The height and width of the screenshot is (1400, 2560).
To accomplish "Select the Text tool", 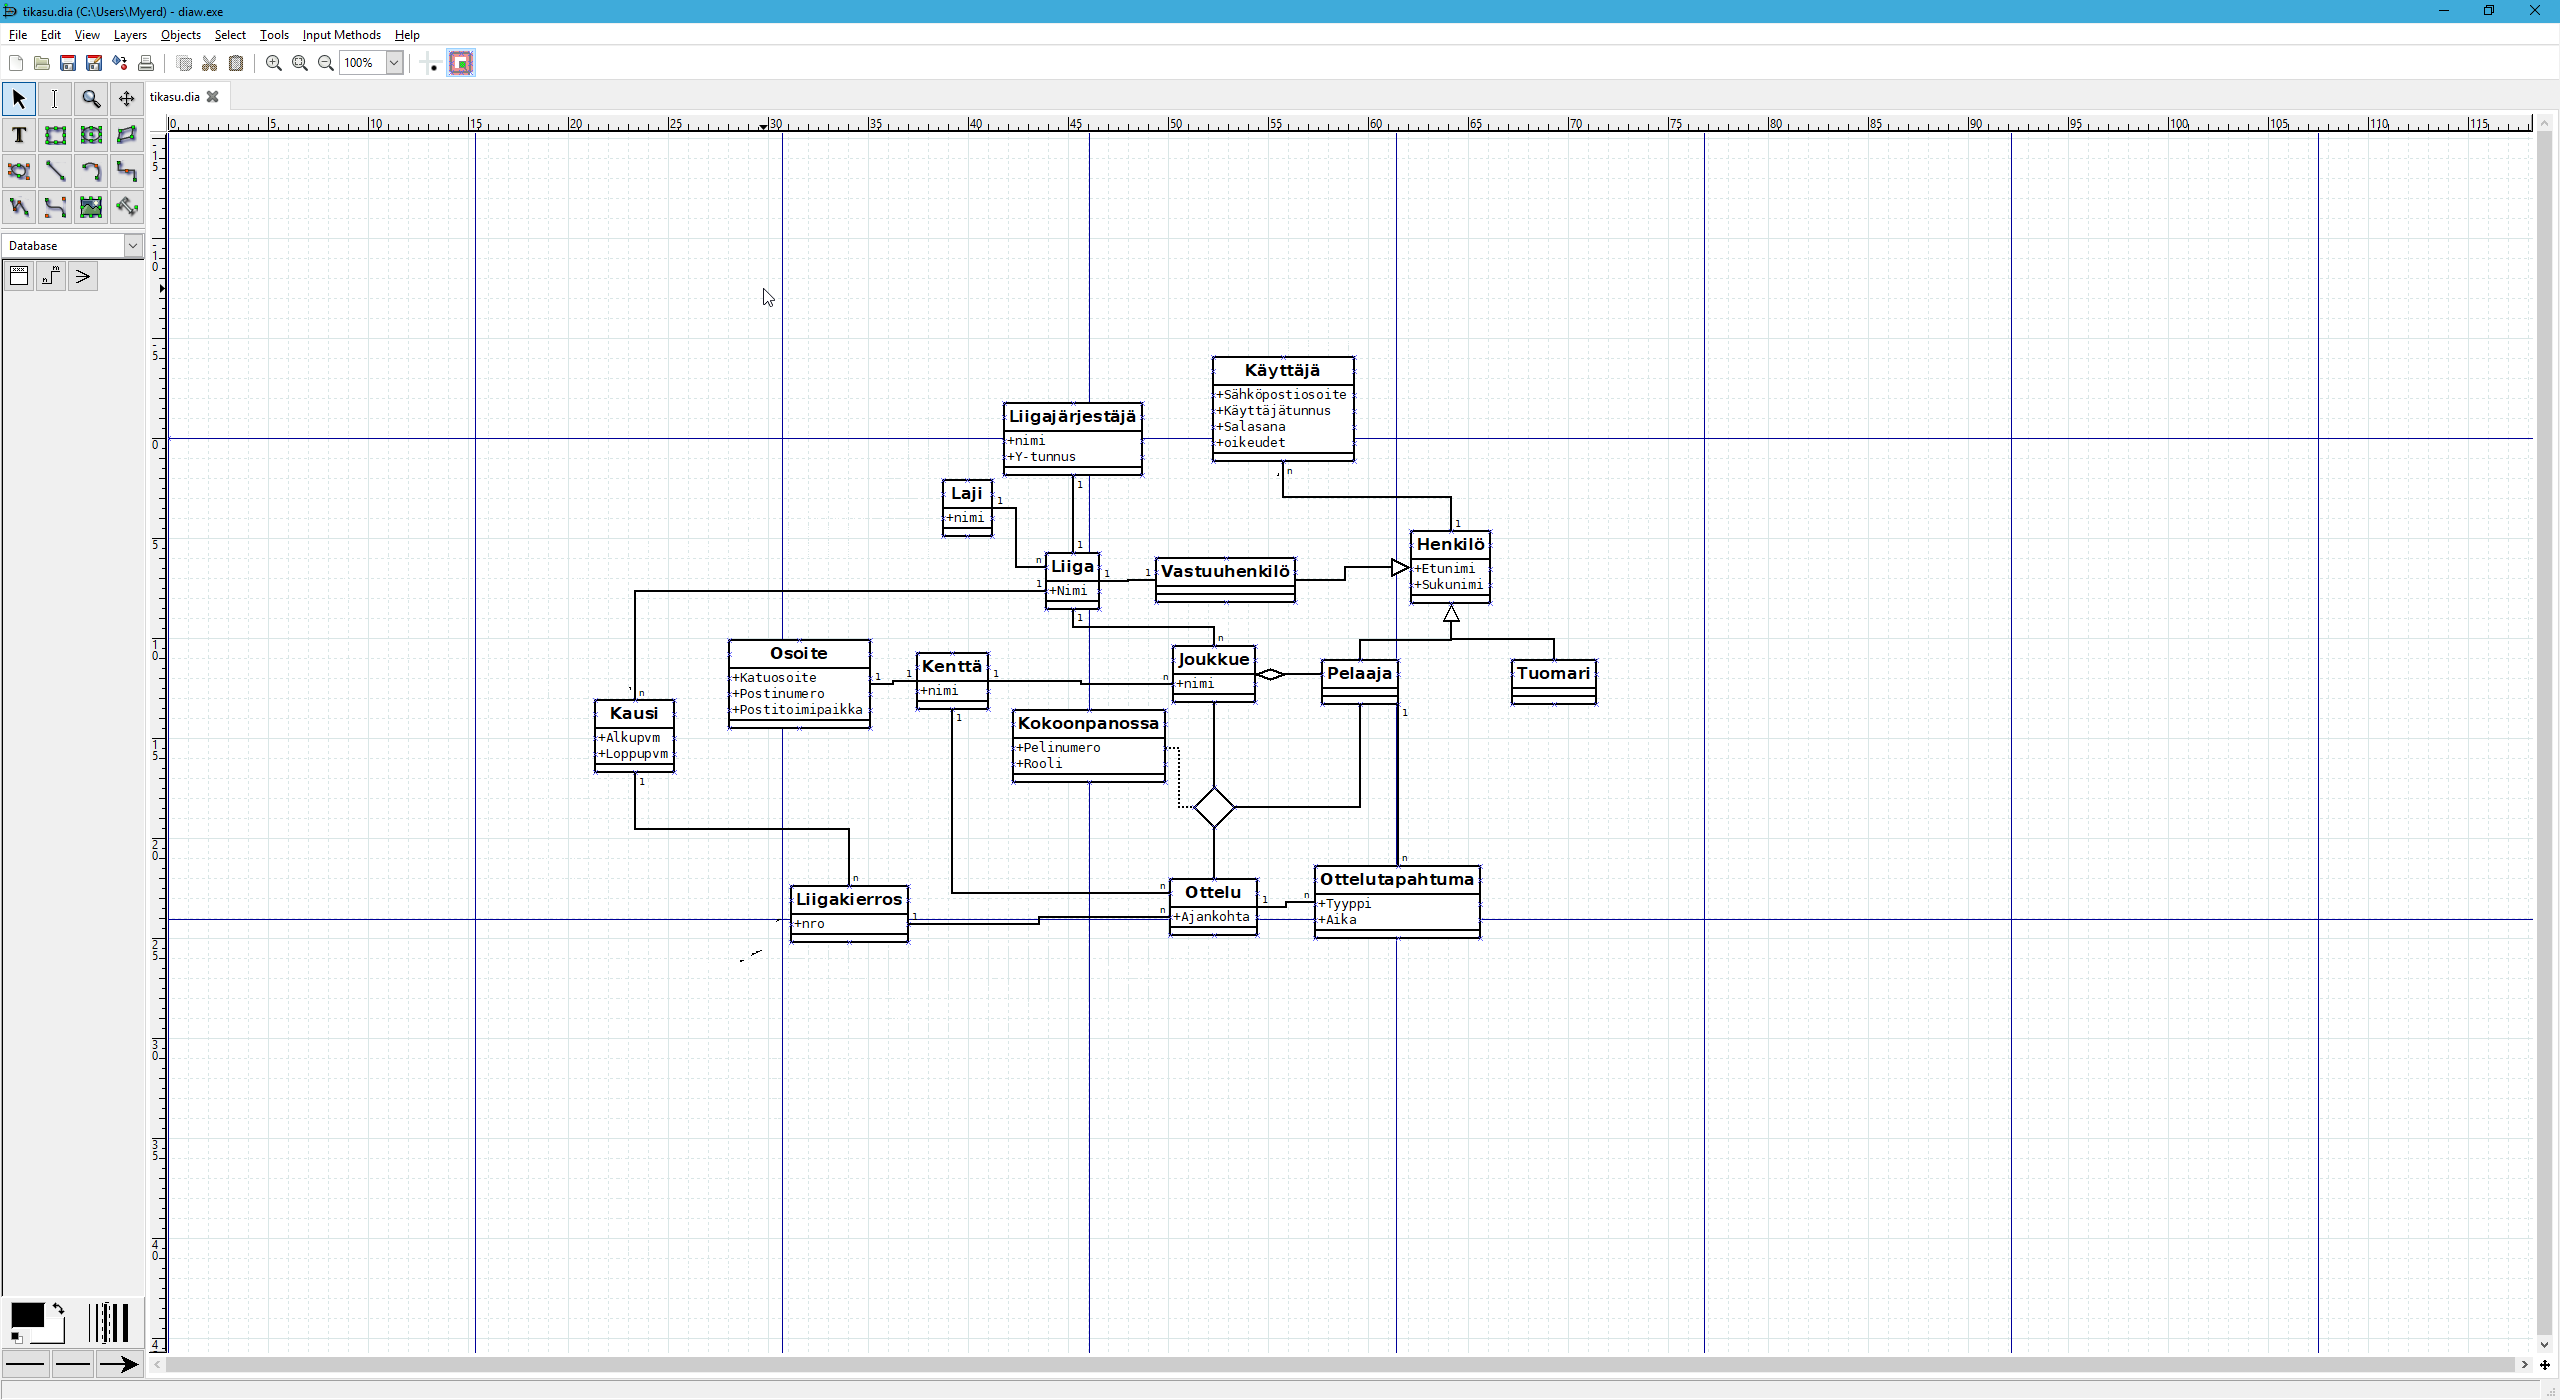I will (19, 135).
